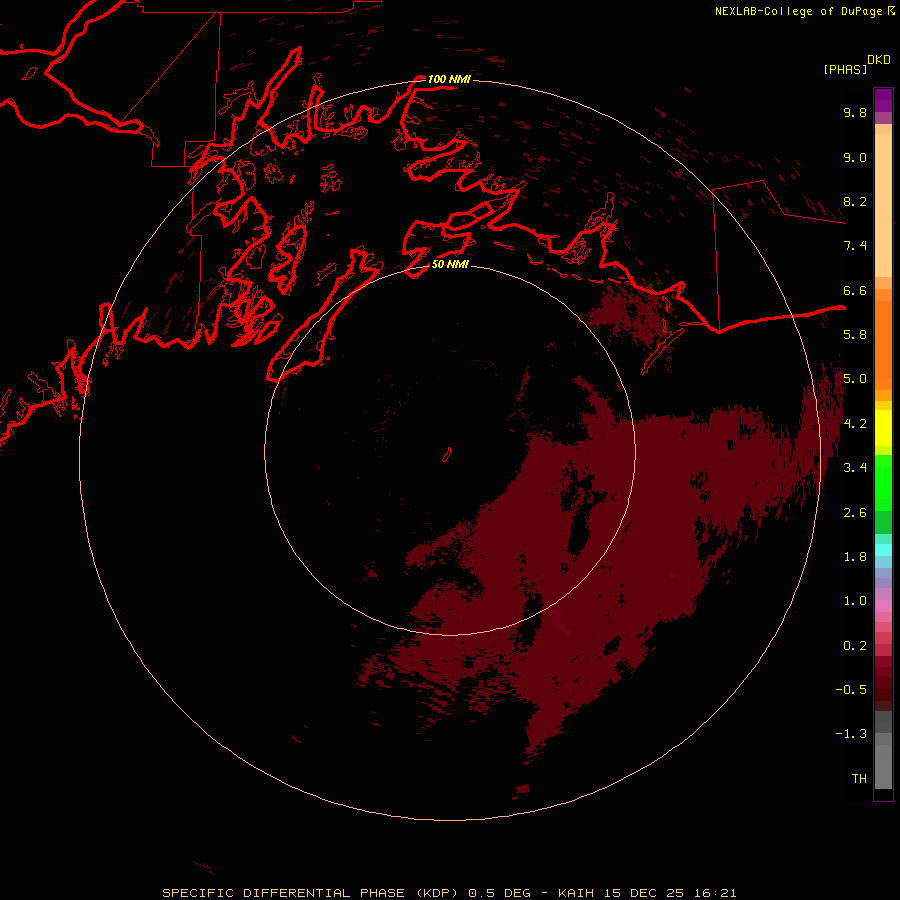Click the orange segment of the color bar
Image resolution: width=900 pixels, height=900 pixels.
pos(883,345)
